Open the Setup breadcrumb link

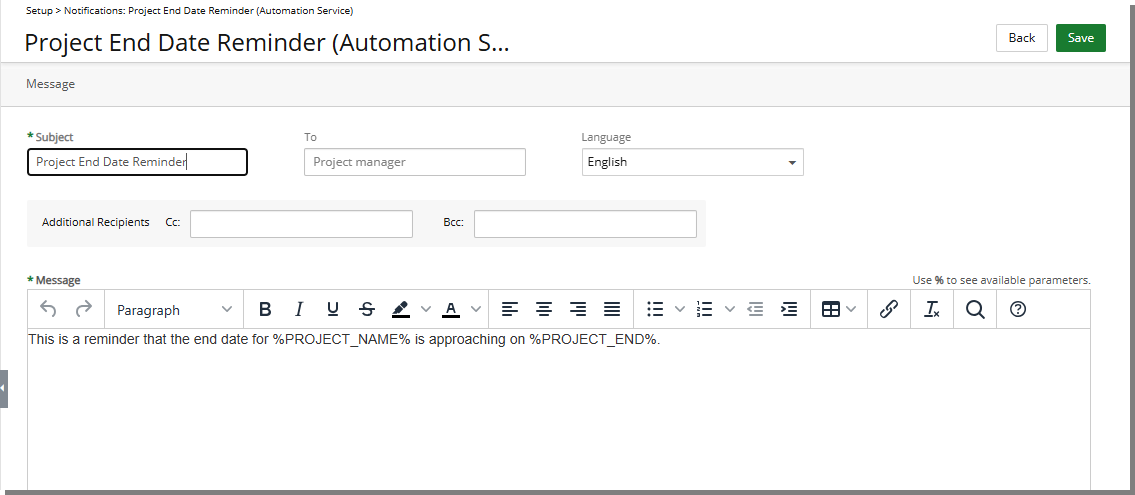pos(39,11)
